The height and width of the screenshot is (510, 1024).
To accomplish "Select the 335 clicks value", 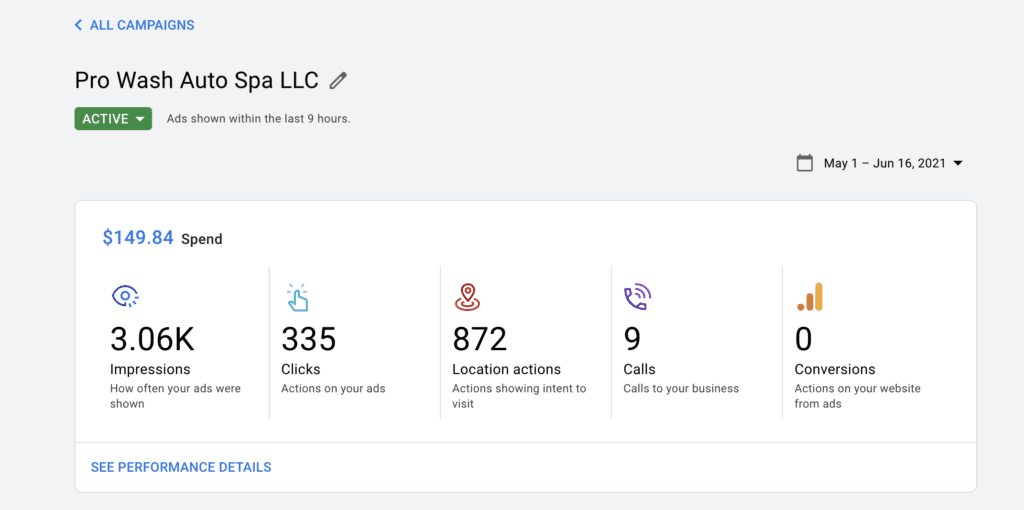I will pyautogui.click(x=308, y=339).
